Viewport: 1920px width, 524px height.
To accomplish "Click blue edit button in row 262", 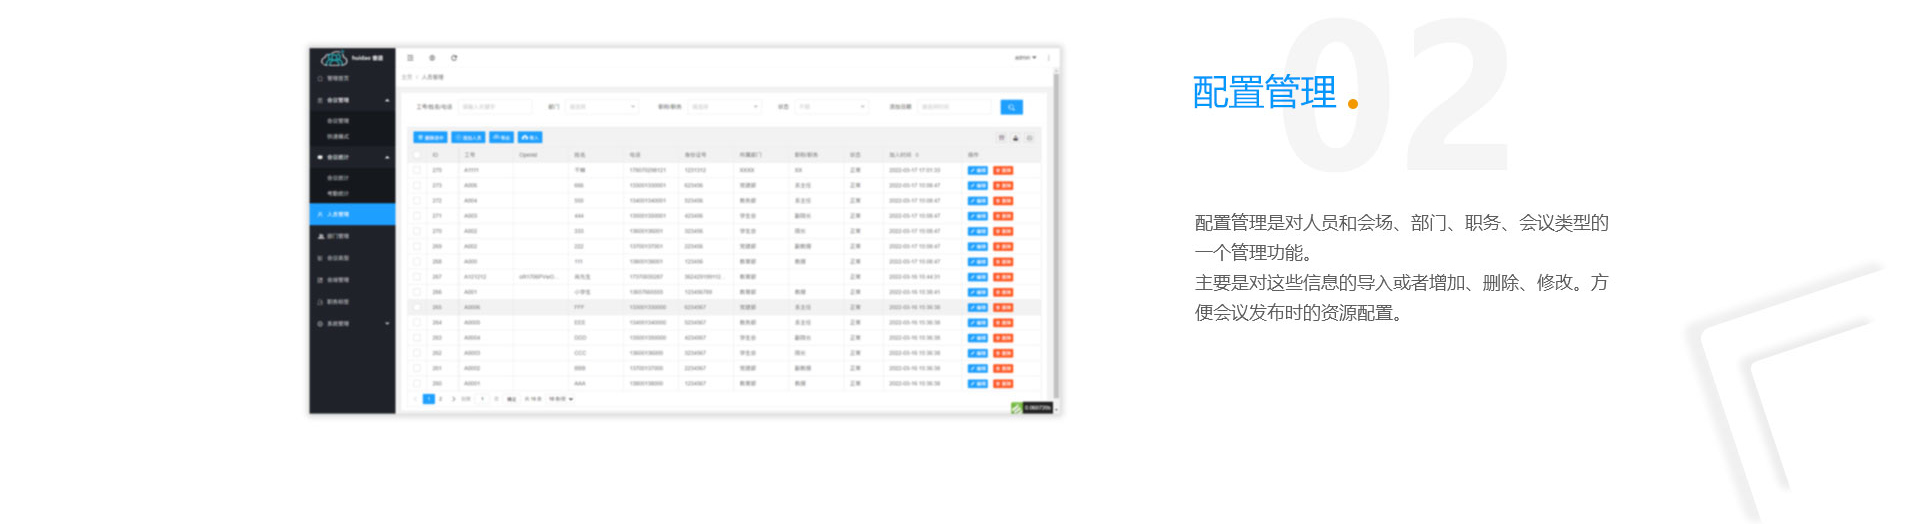I will [978, 353].
